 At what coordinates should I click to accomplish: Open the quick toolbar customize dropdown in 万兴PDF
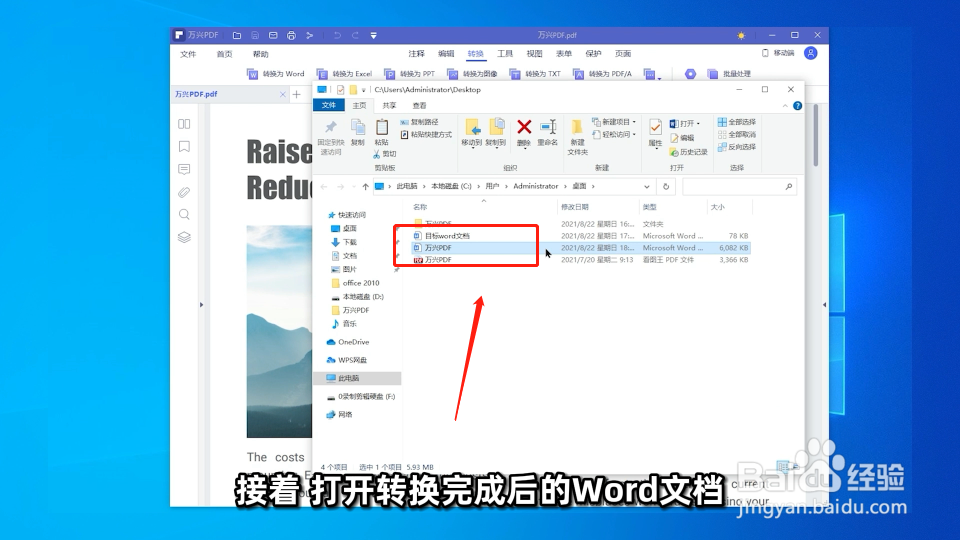pyautogui.click(x=373, y=36)
